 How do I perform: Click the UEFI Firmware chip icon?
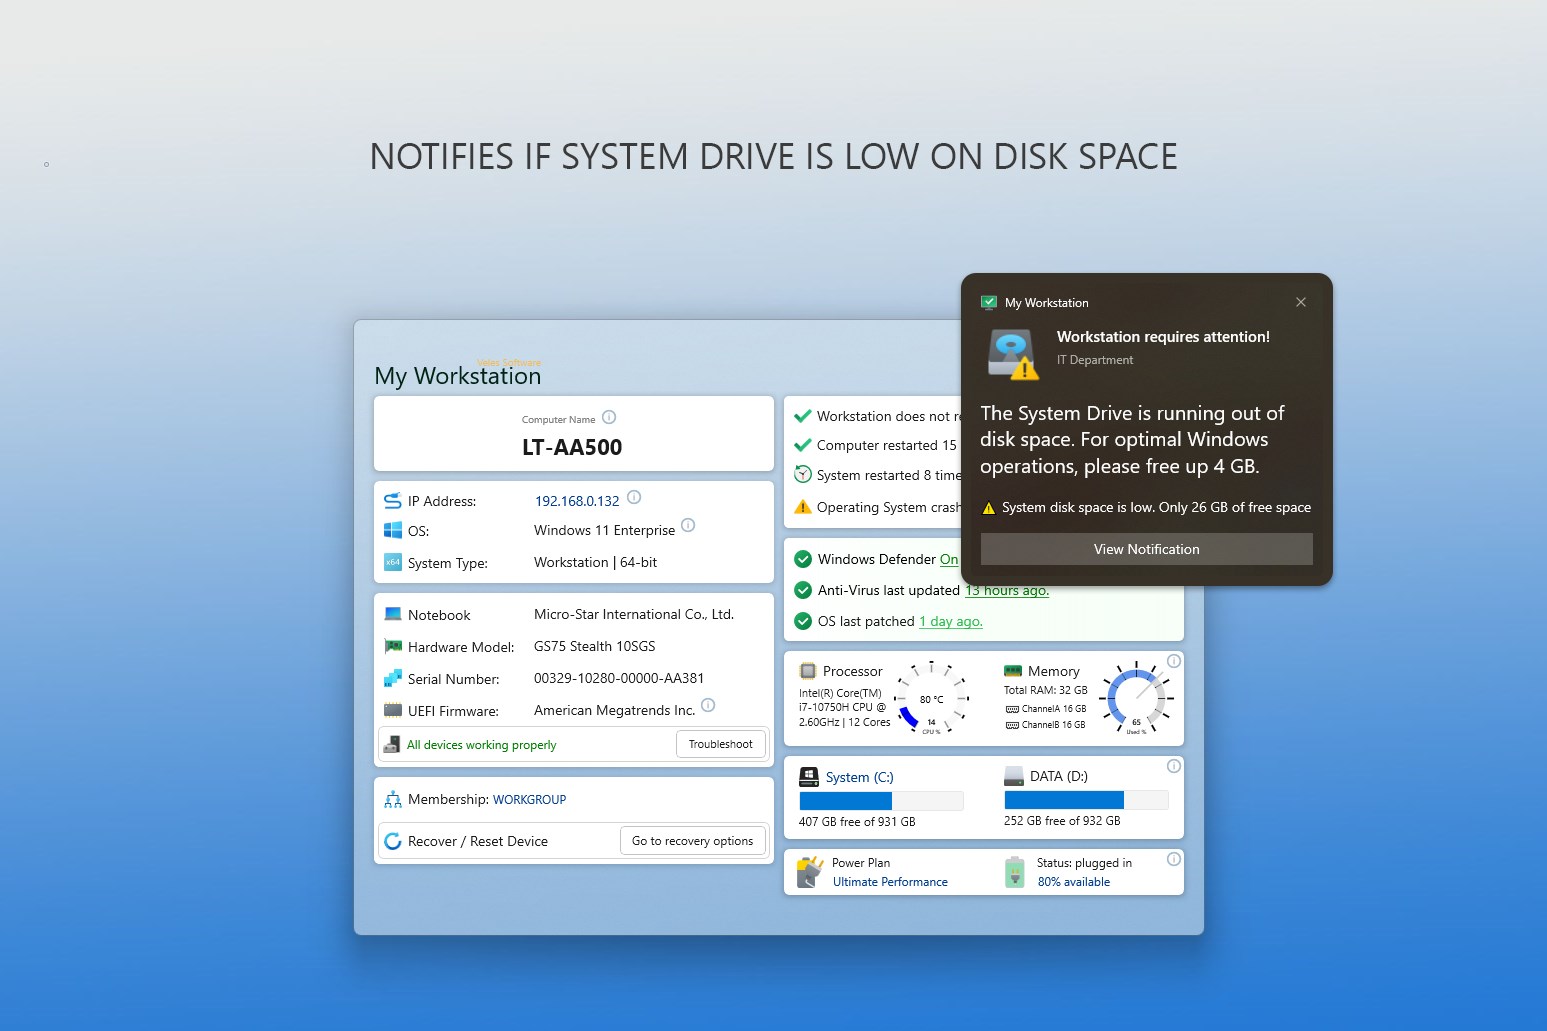click(393, 710)
